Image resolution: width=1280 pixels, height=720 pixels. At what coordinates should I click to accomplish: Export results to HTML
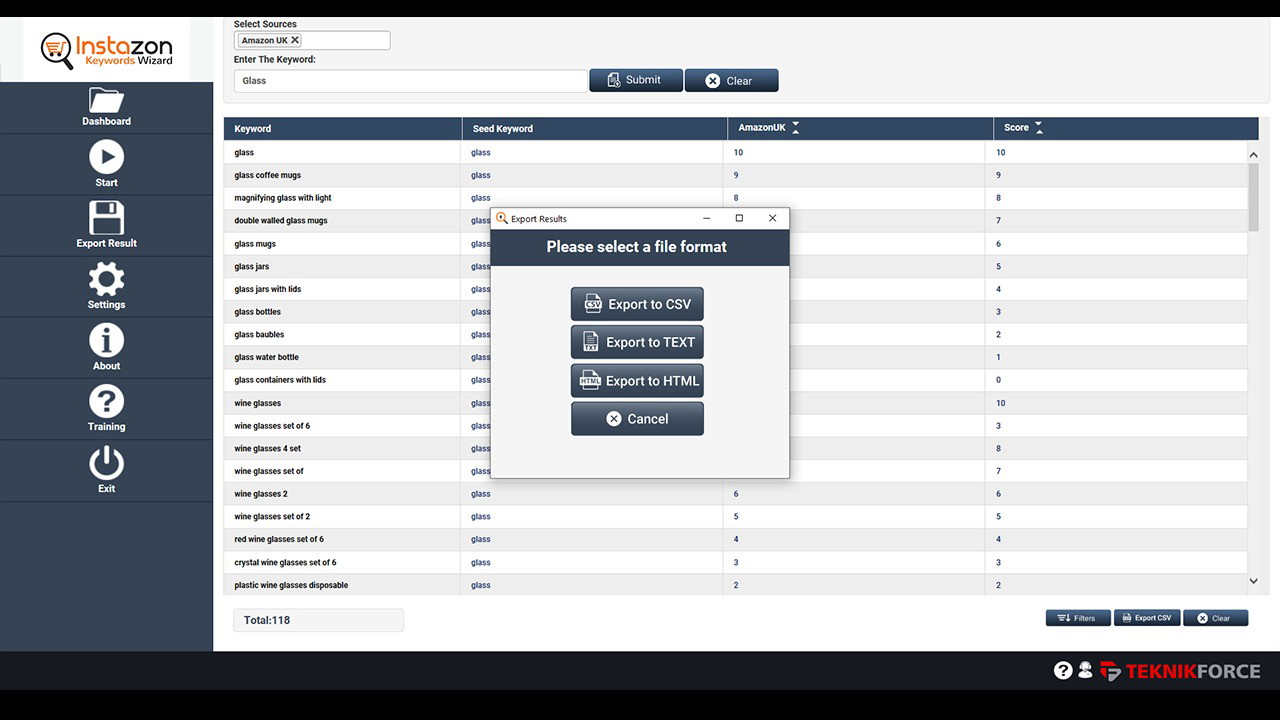(x=637, y=380)
